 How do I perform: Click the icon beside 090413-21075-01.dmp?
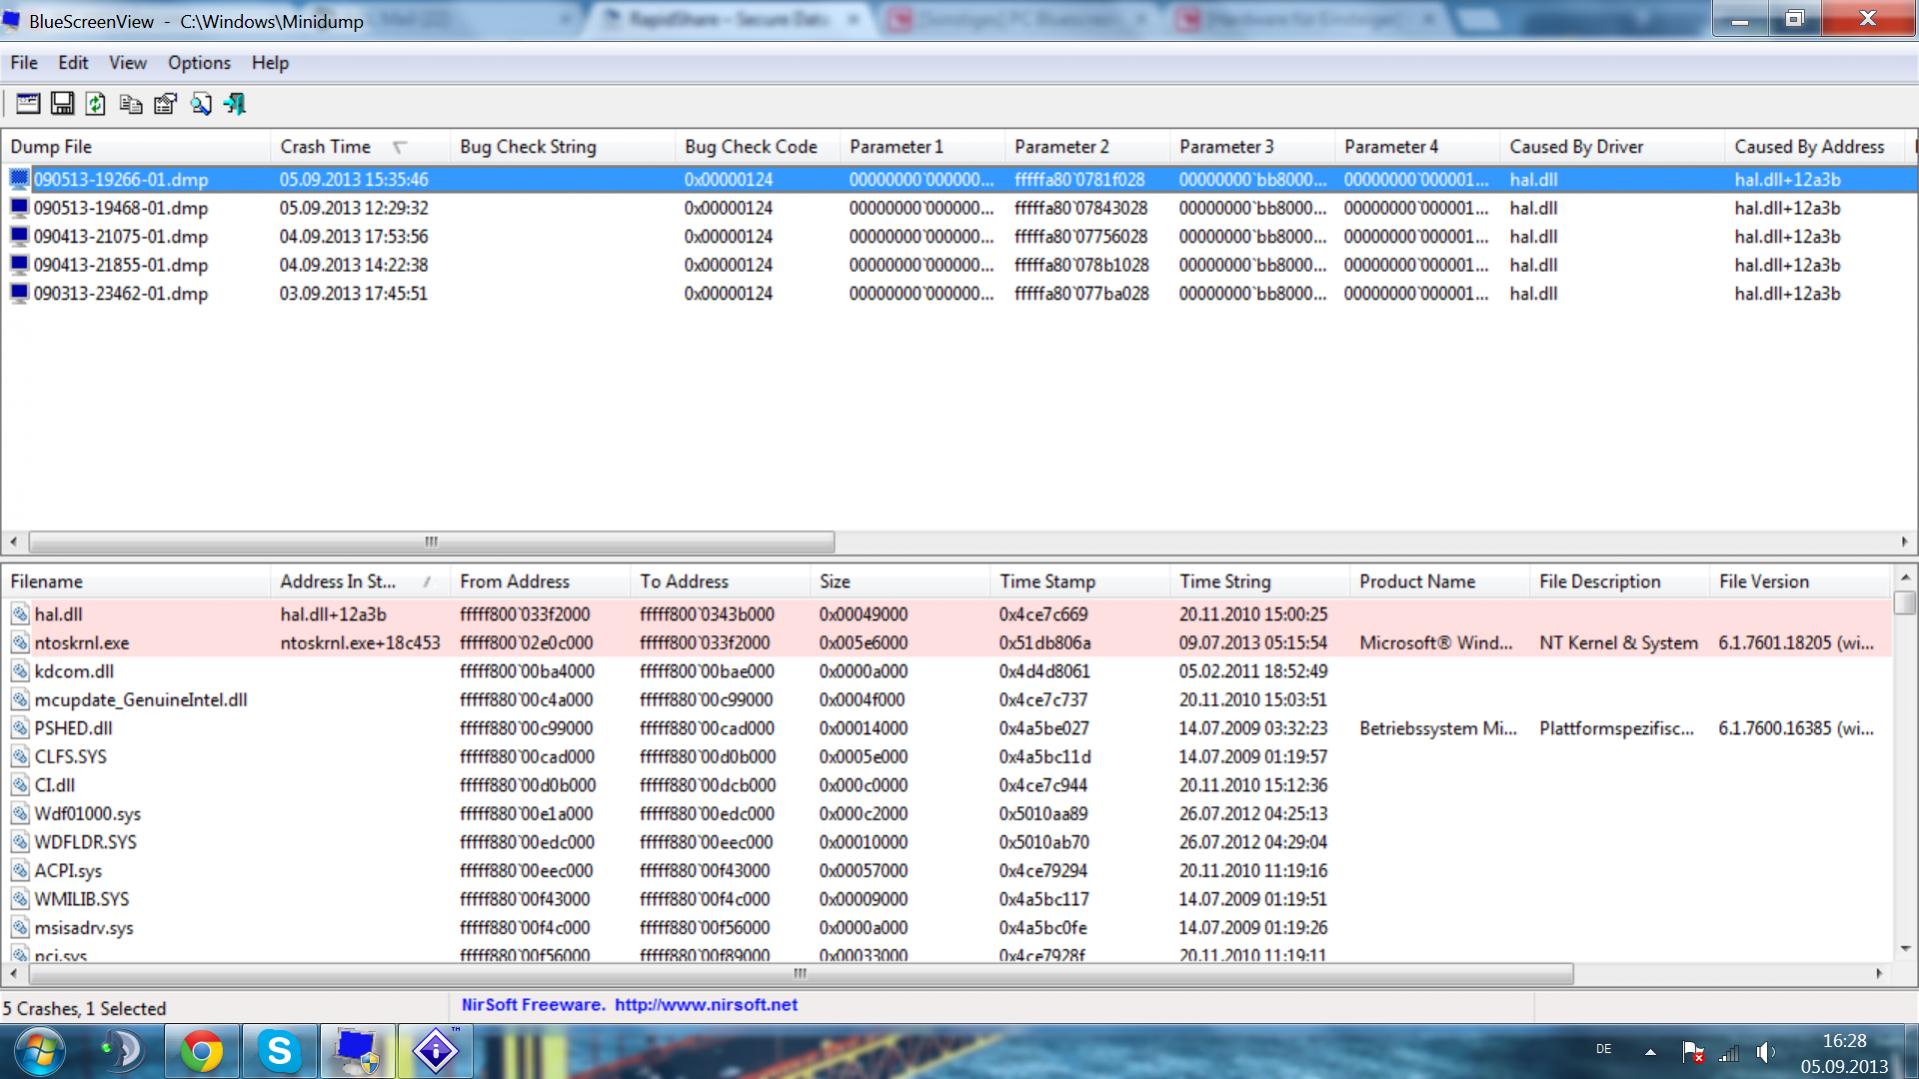(19, 237)
